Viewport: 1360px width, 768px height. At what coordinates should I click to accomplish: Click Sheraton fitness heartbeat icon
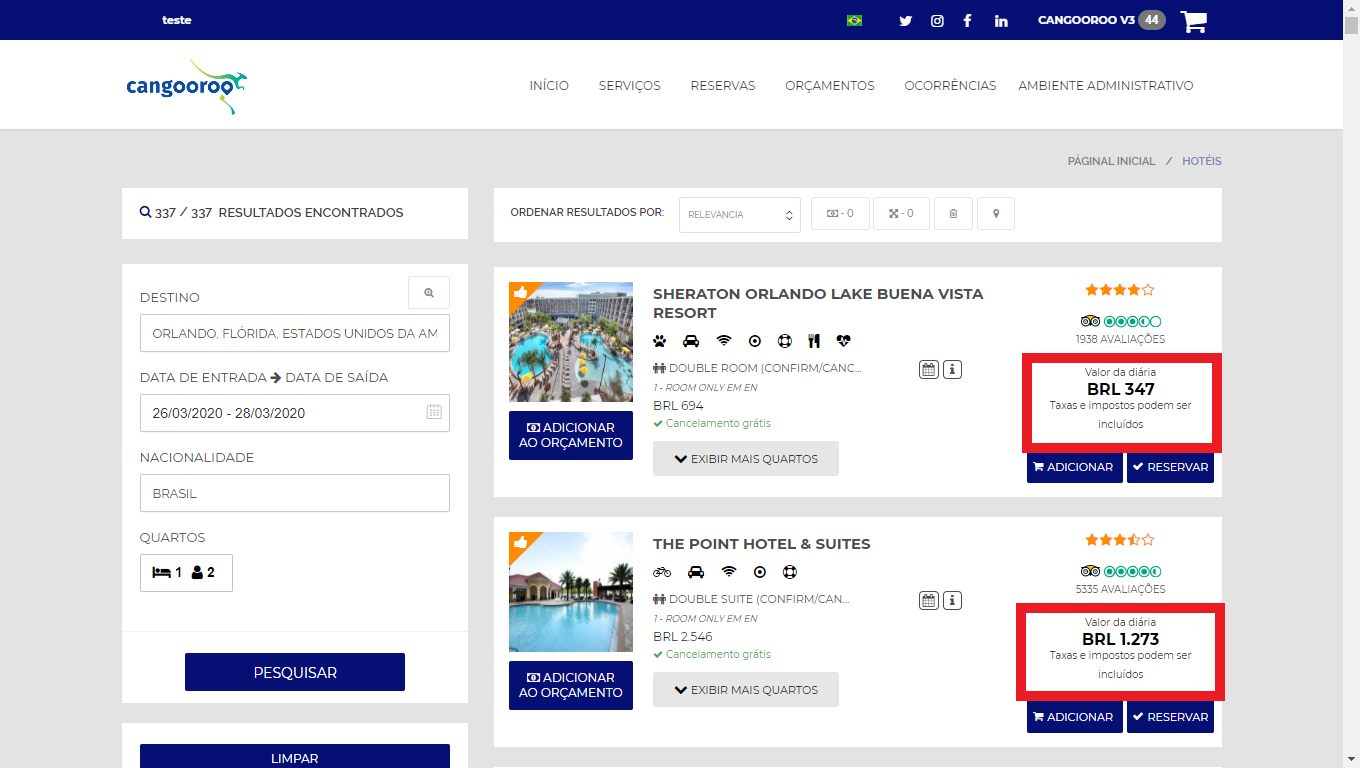click(844, 340)
